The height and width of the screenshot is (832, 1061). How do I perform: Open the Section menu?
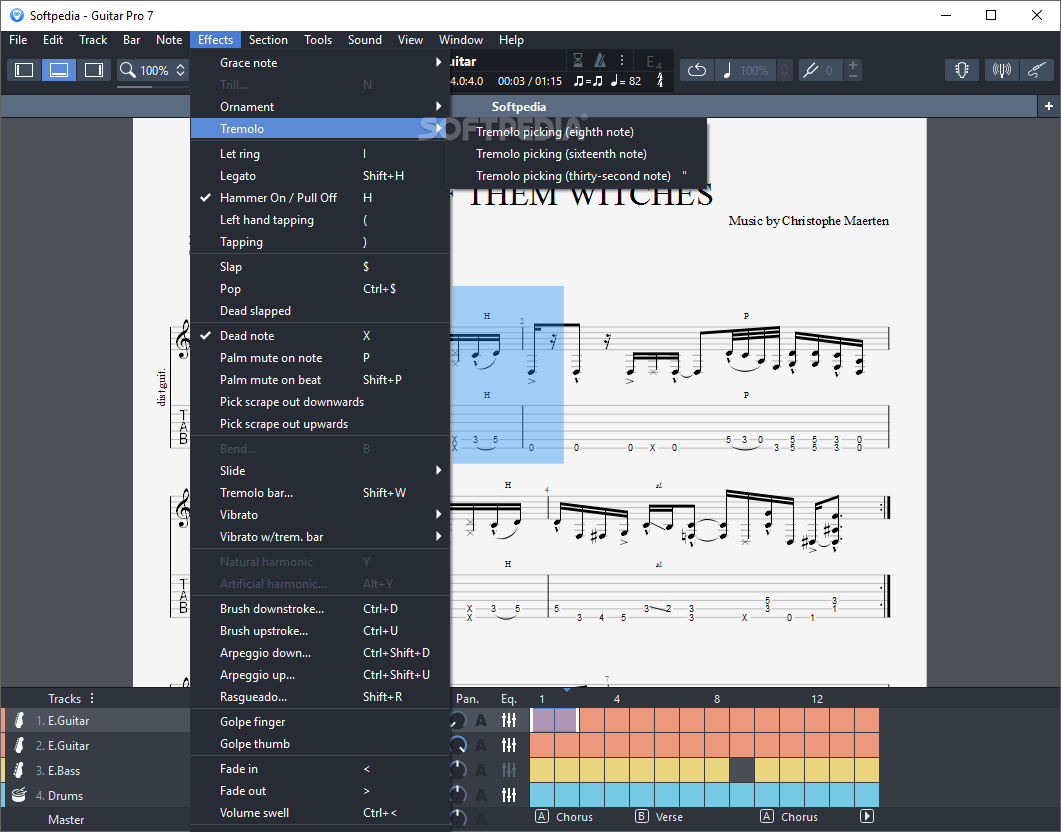click(268, 40)
